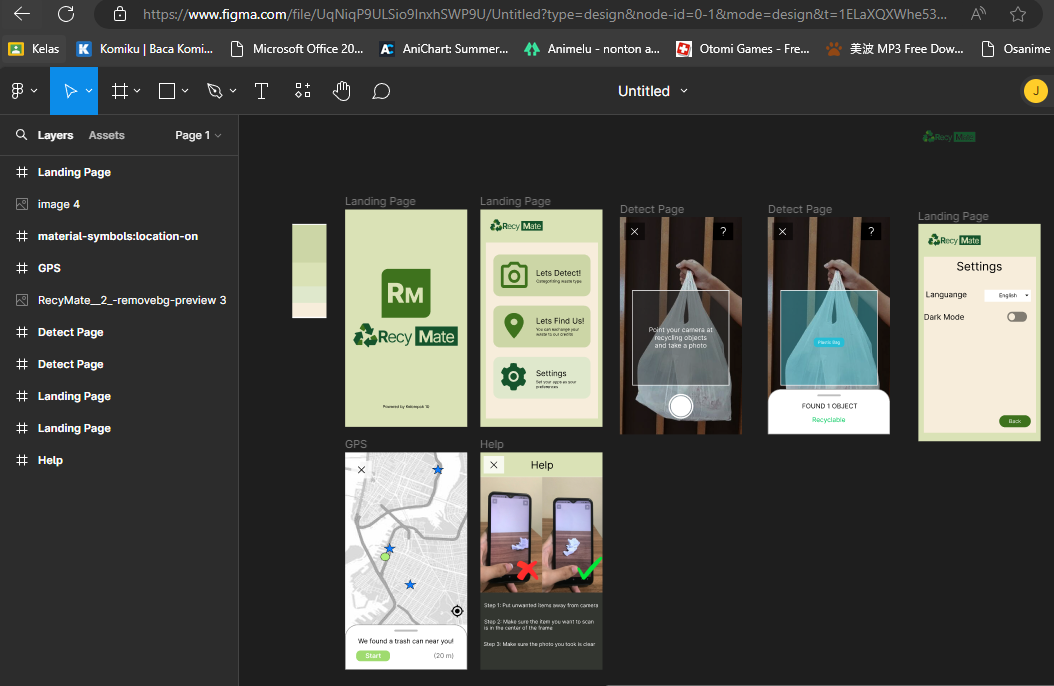Select the GPS layer in layers list

(49, 268)
